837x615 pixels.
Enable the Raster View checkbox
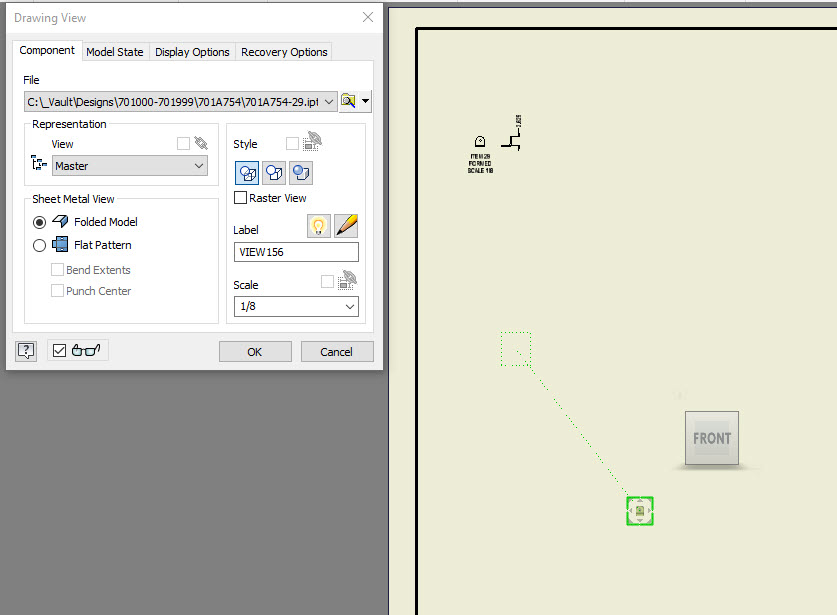pyautogui.click(x=239, y=197)
